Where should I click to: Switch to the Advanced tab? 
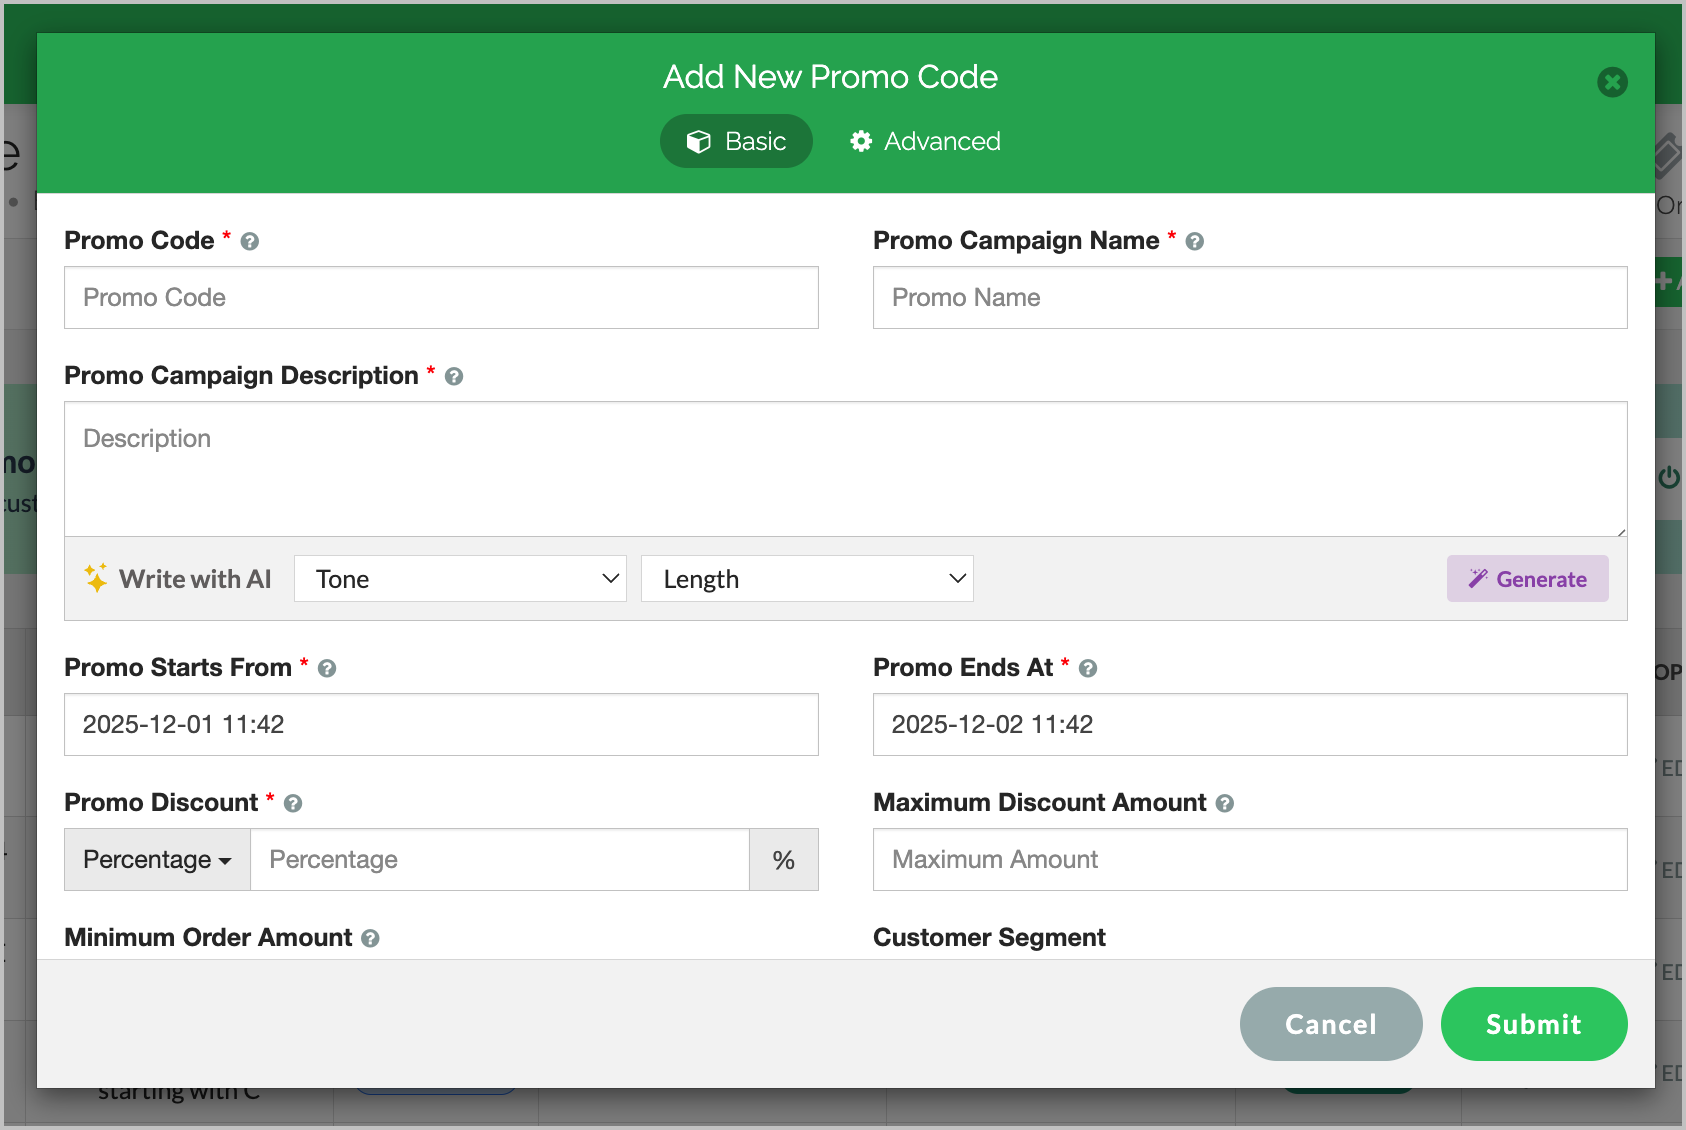click(925, 142)
